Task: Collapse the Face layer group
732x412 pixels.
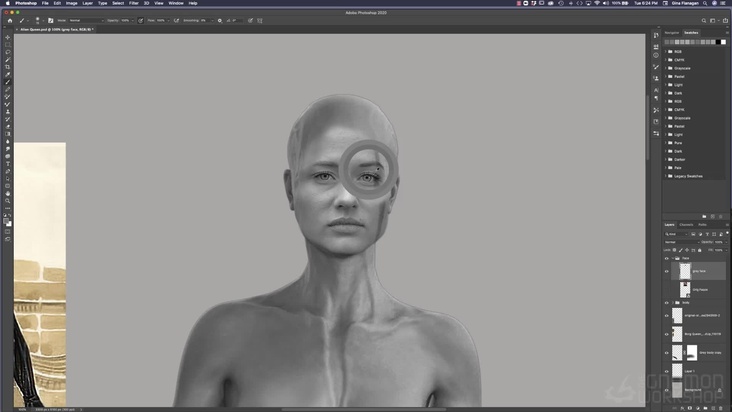Action: pos(673,258)
